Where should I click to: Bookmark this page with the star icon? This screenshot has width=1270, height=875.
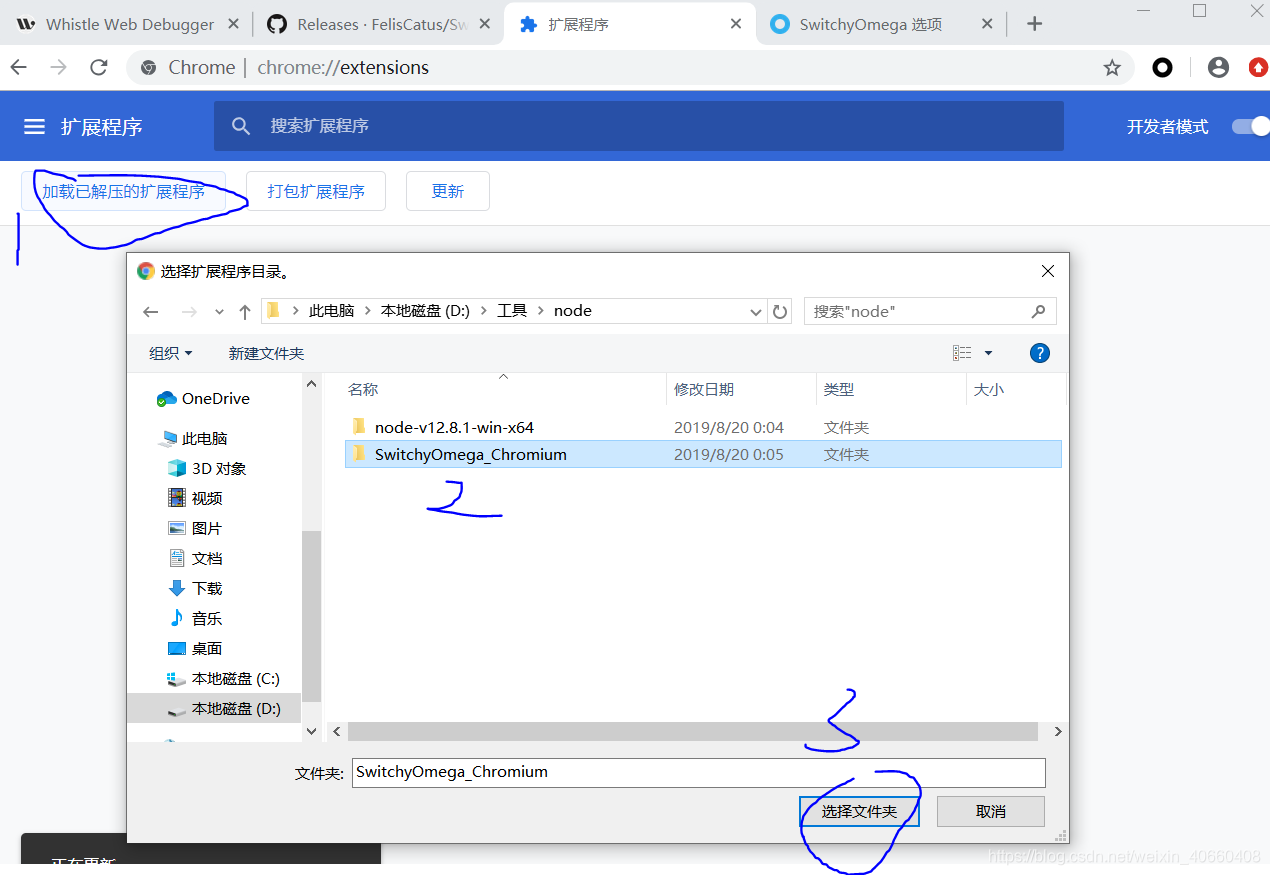pos(1112,68)
